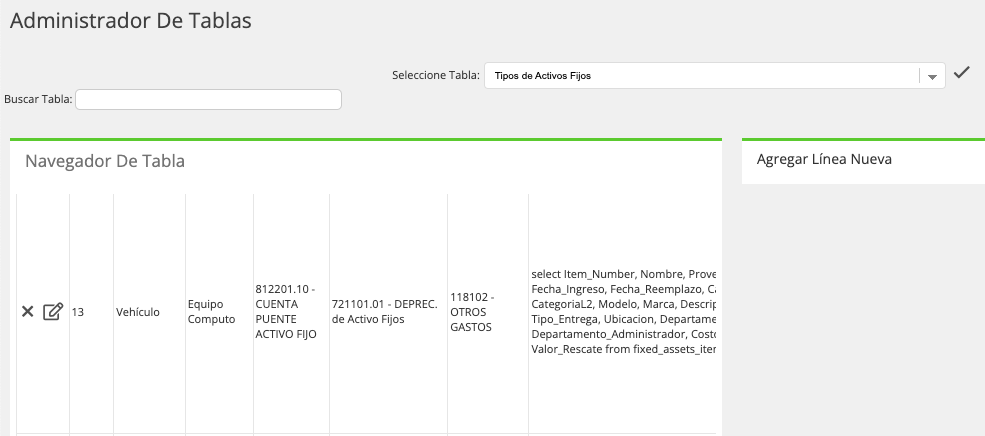
Task: Click the 812201.10 CUENTA PUENTE ACTIVO FIJO cell
Action: 286,312
